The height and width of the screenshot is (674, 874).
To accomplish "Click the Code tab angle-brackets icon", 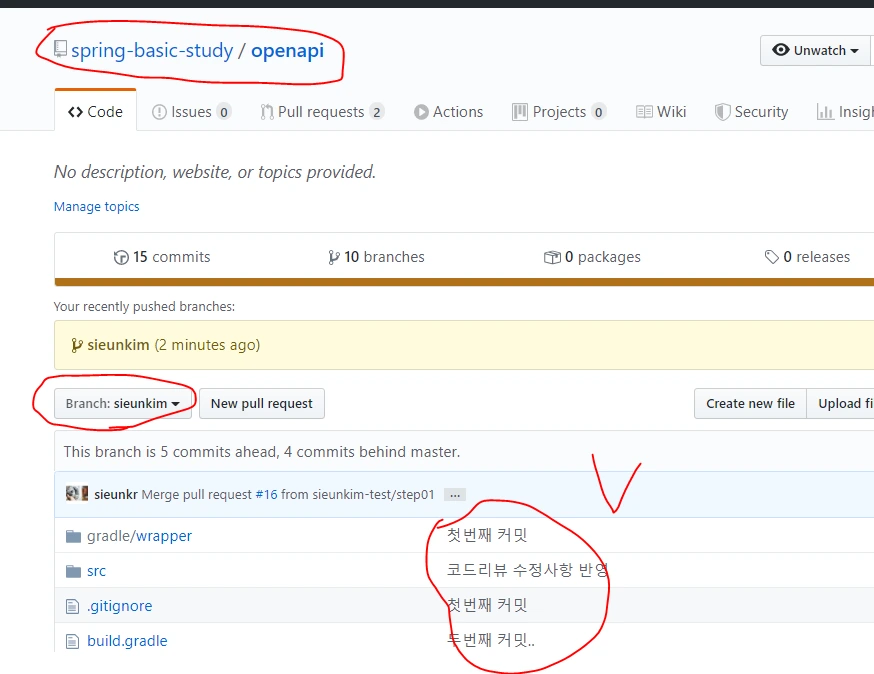I will 75,112.
